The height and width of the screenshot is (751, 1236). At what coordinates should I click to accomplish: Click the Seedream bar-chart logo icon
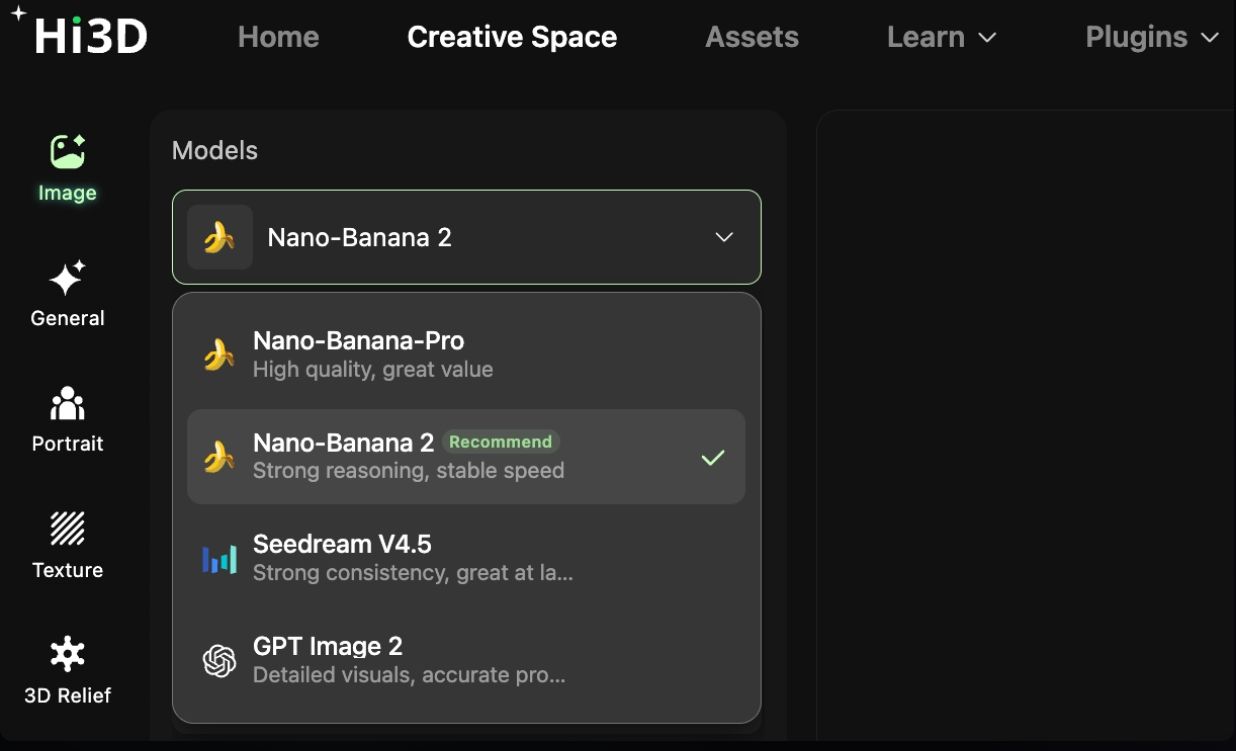(219, 559)
